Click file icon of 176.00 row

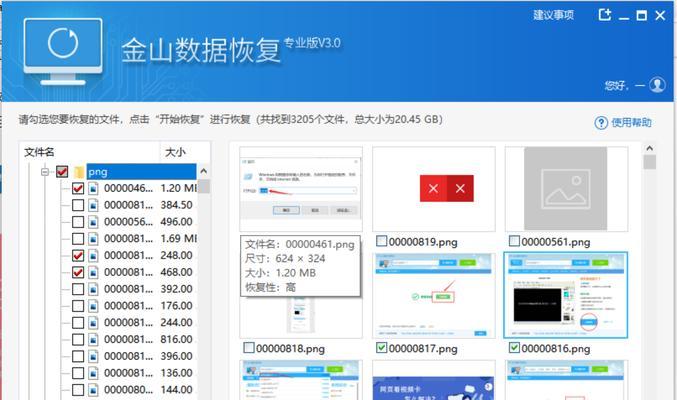(93, 306)
